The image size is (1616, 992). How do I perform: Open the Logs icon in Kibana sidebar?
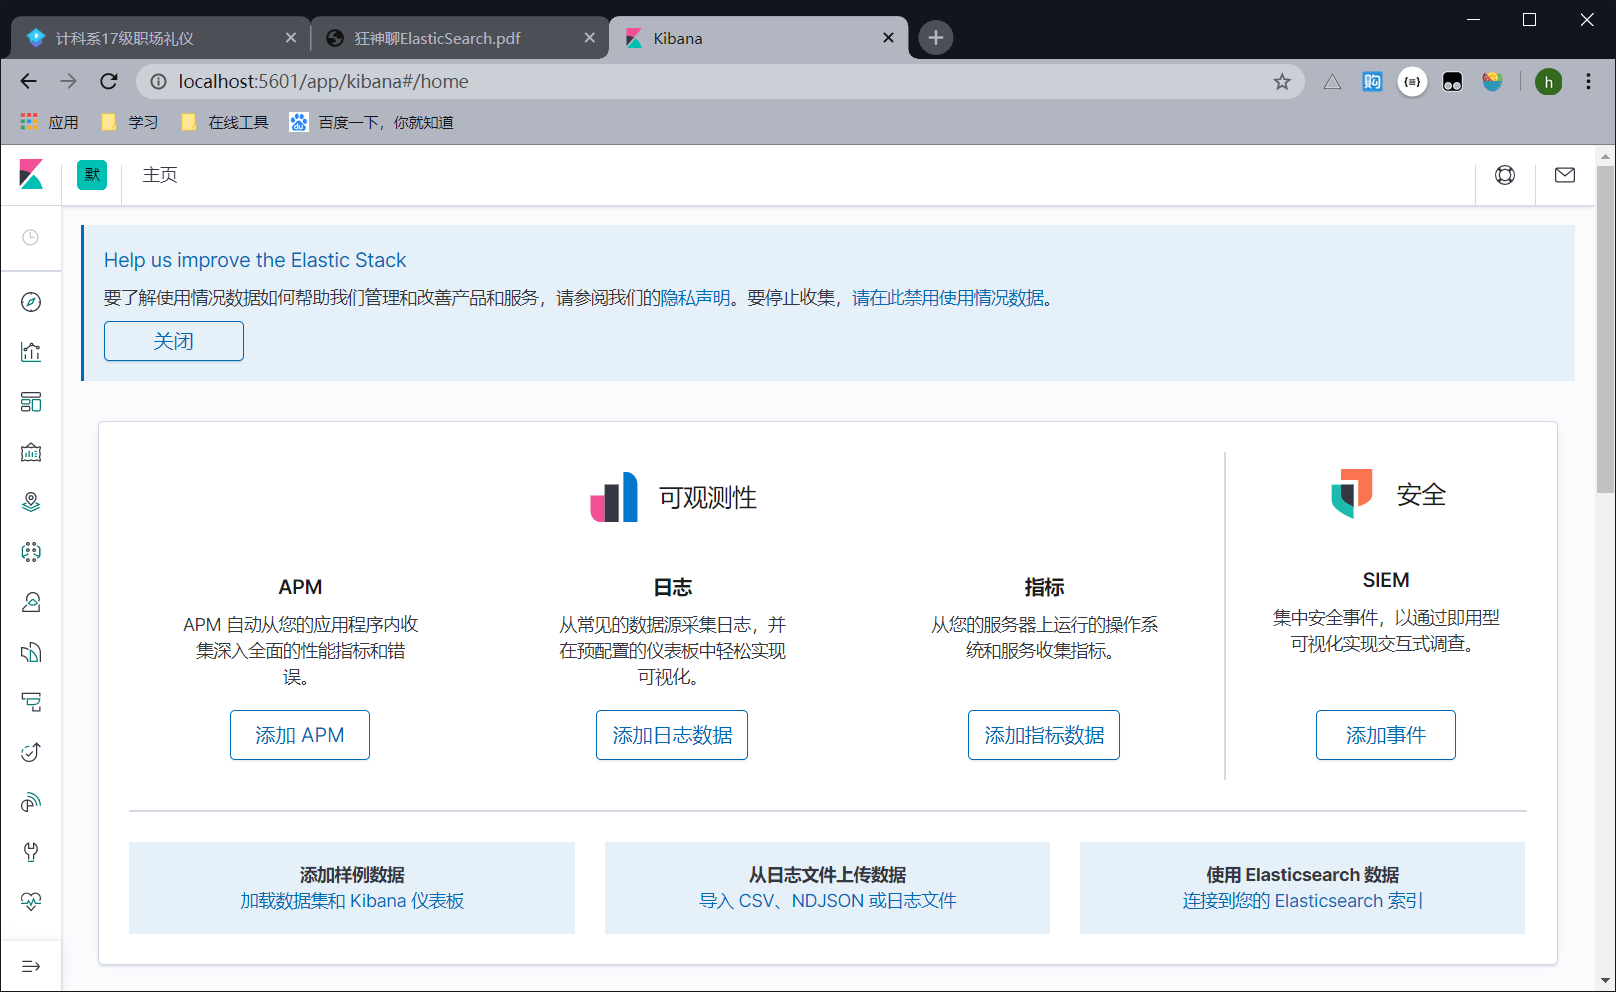[31, 652]
